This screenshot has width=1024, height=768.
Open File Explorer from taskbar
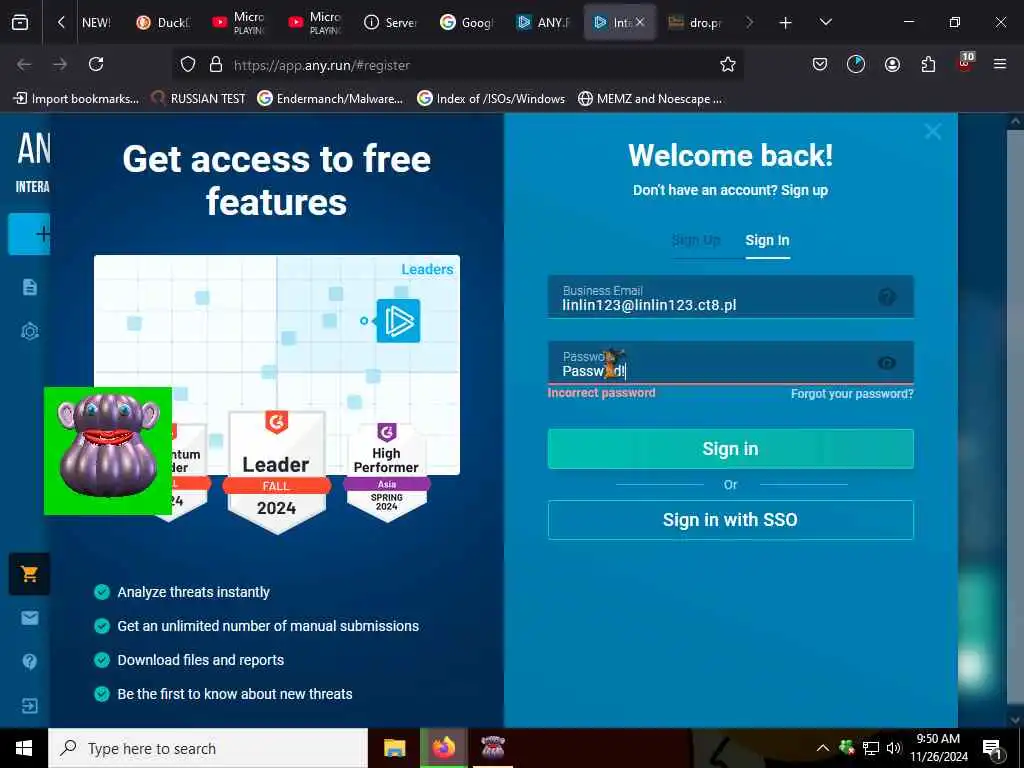click(x=394, y=748)
